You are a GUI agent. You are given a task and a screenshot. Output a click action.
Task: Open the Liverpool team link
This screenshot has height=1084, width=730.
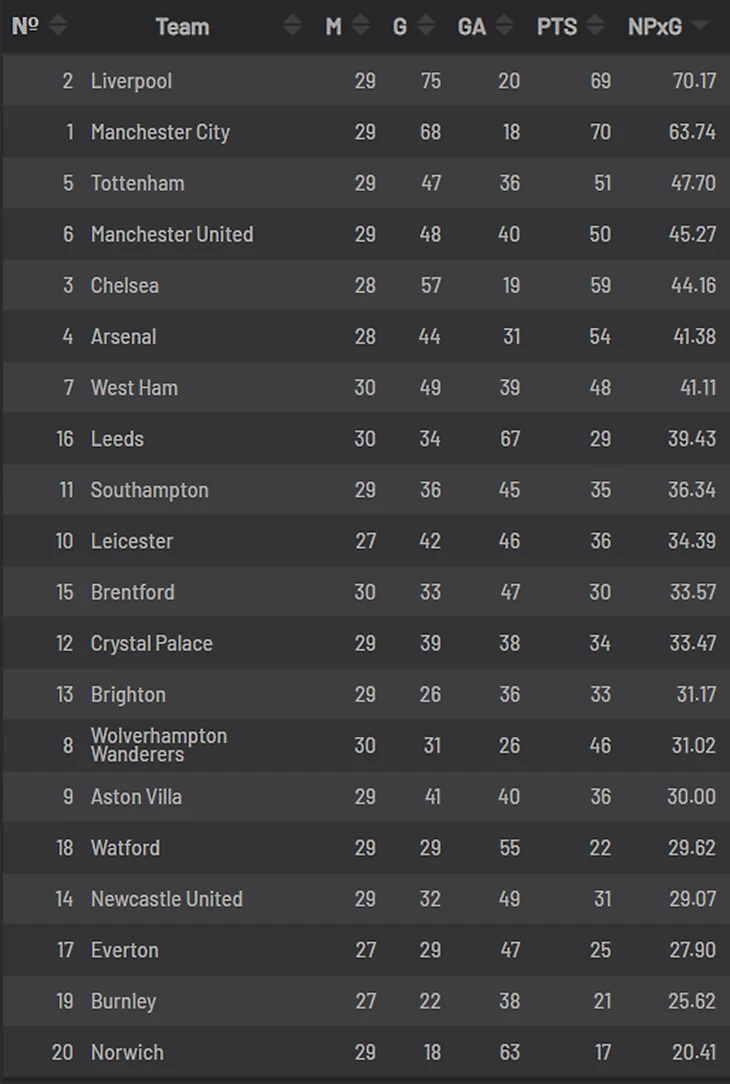pos(131,81)
